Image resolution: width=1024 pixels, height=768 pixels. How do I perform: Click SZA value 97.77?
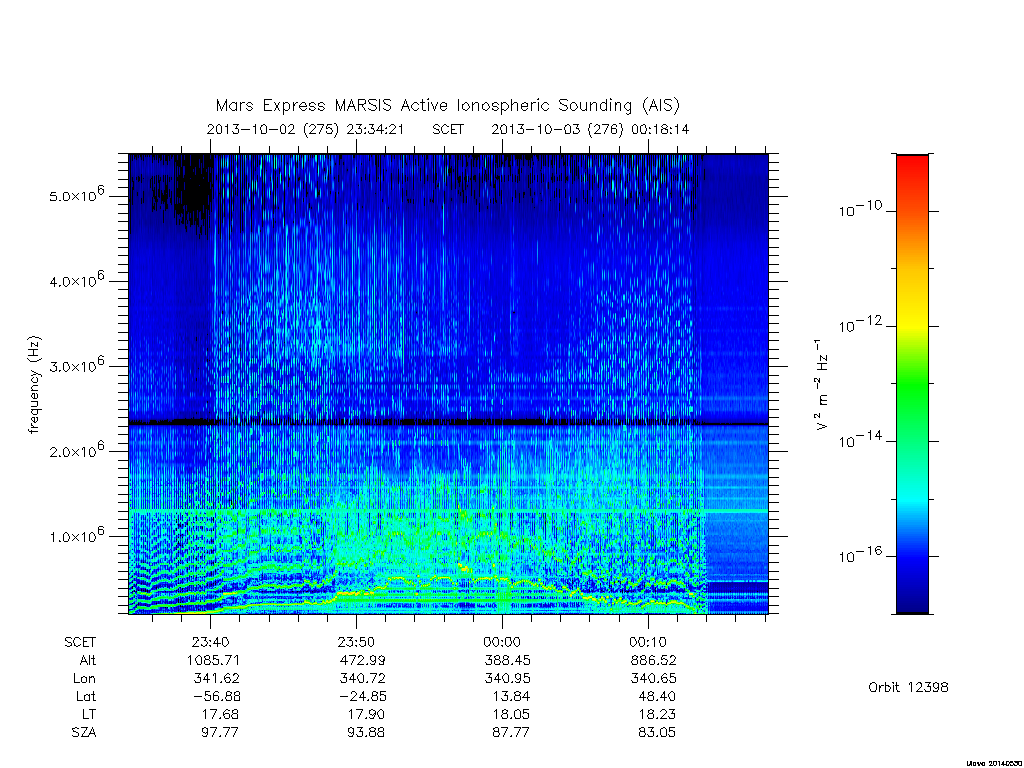point(220,733)
